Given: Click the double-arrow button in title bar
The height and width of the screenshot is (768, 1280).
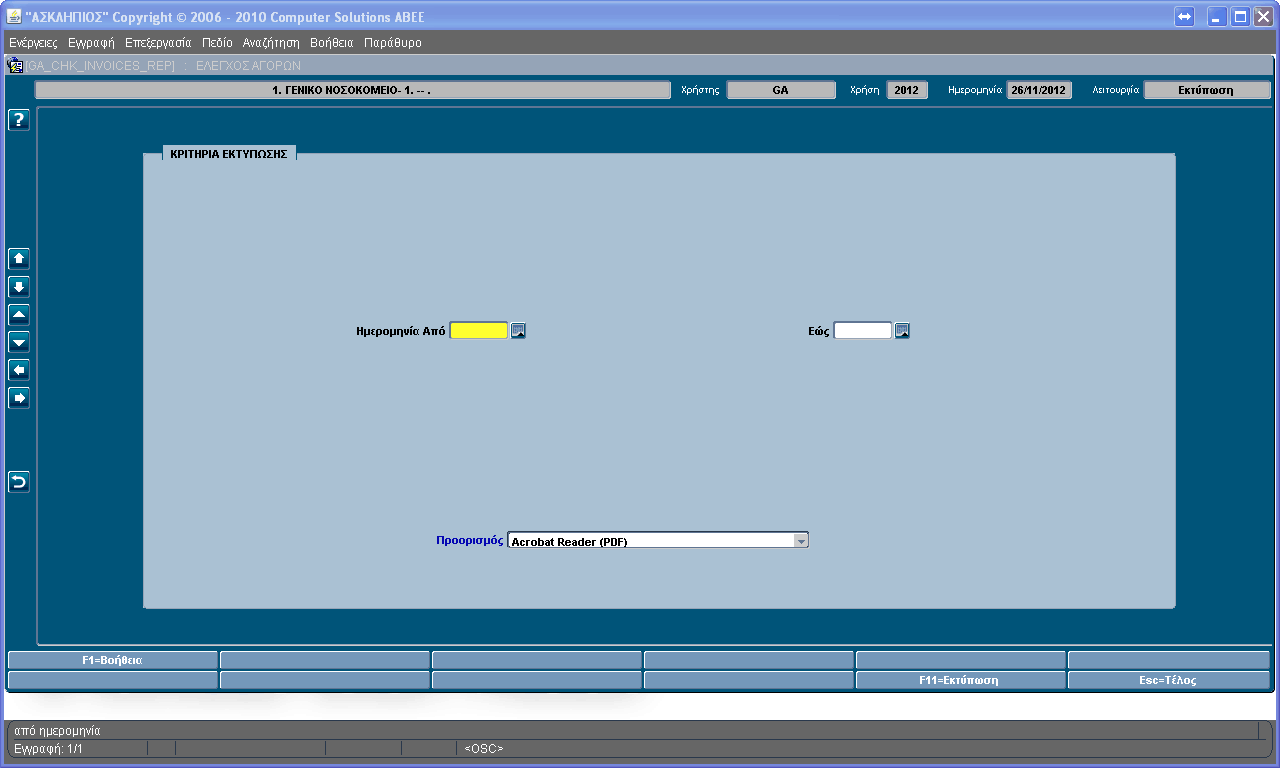Looking at the screenshot, I should point(1185,17).
